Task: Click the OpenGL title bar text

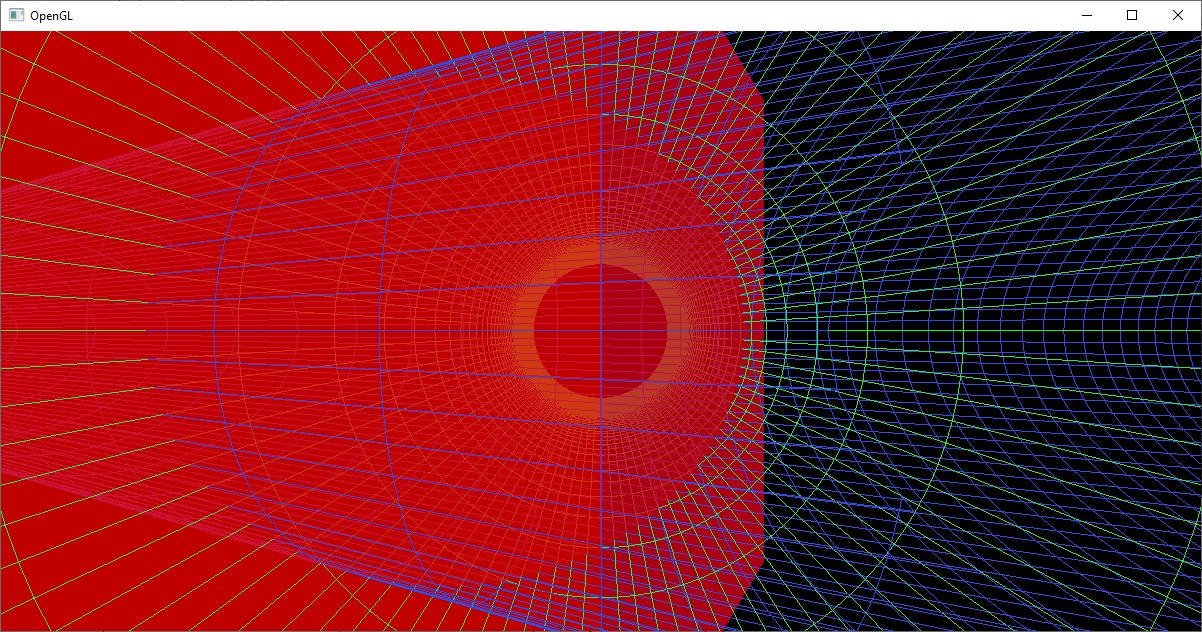Action: (51, 16)
